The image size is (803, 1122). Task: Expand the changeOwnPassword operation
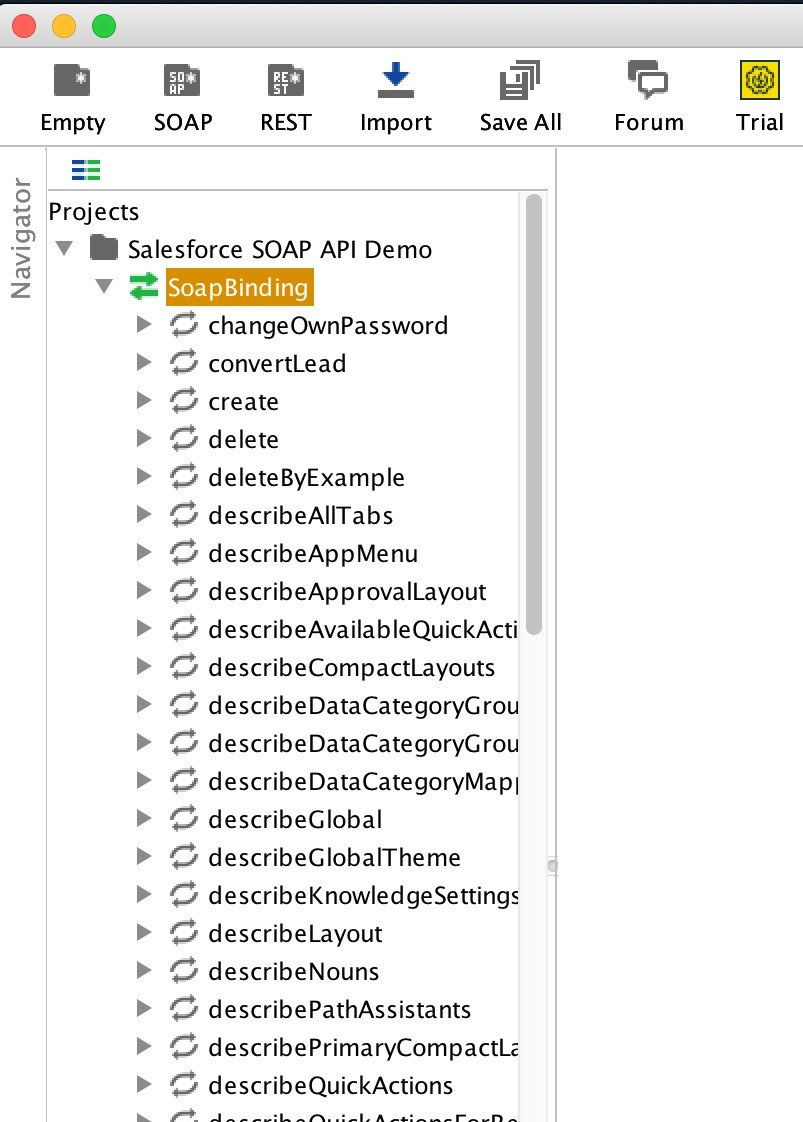(x=143, y=325)
